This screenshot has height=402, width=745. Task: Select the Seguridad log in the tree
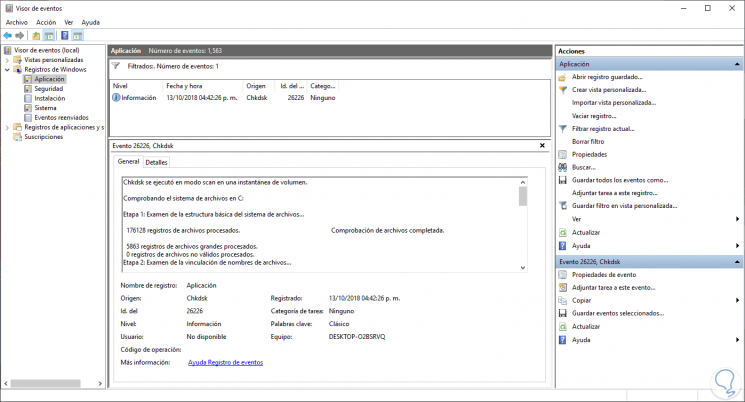tap(48, 89)
